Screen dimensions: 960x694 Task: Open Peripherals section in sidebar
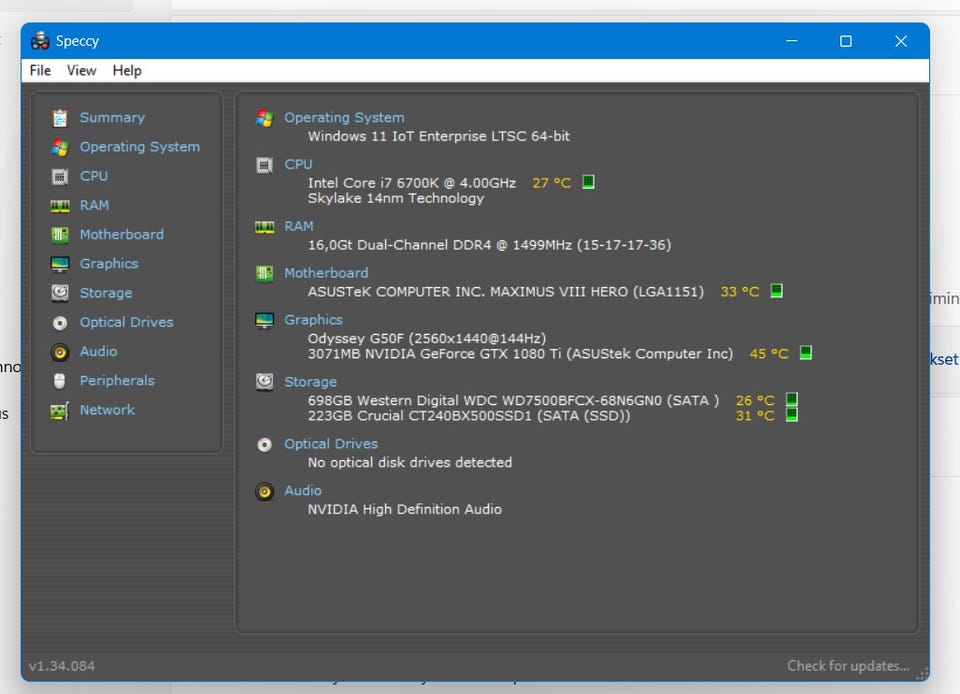[117, 381]
